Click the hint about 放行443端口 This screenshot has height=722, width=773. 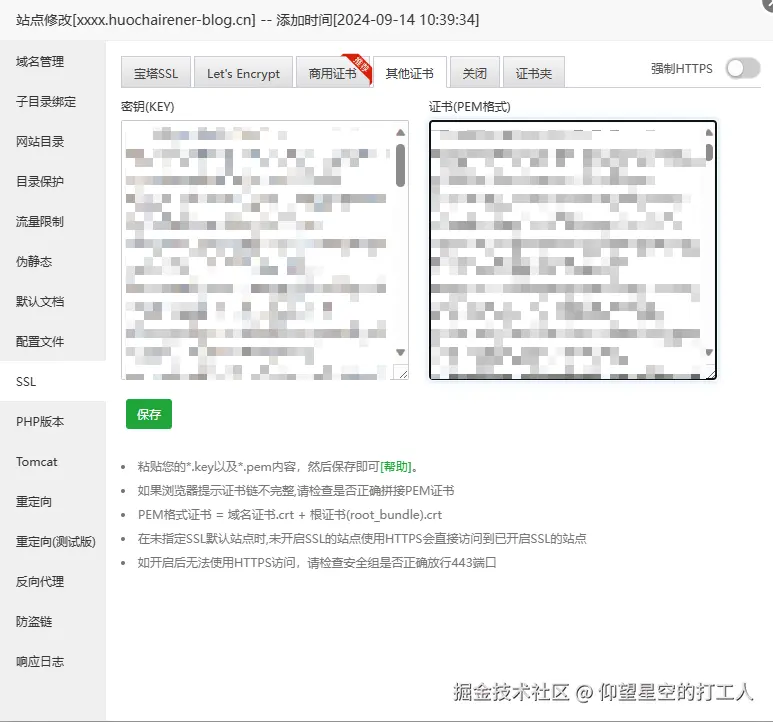point(317,562)
